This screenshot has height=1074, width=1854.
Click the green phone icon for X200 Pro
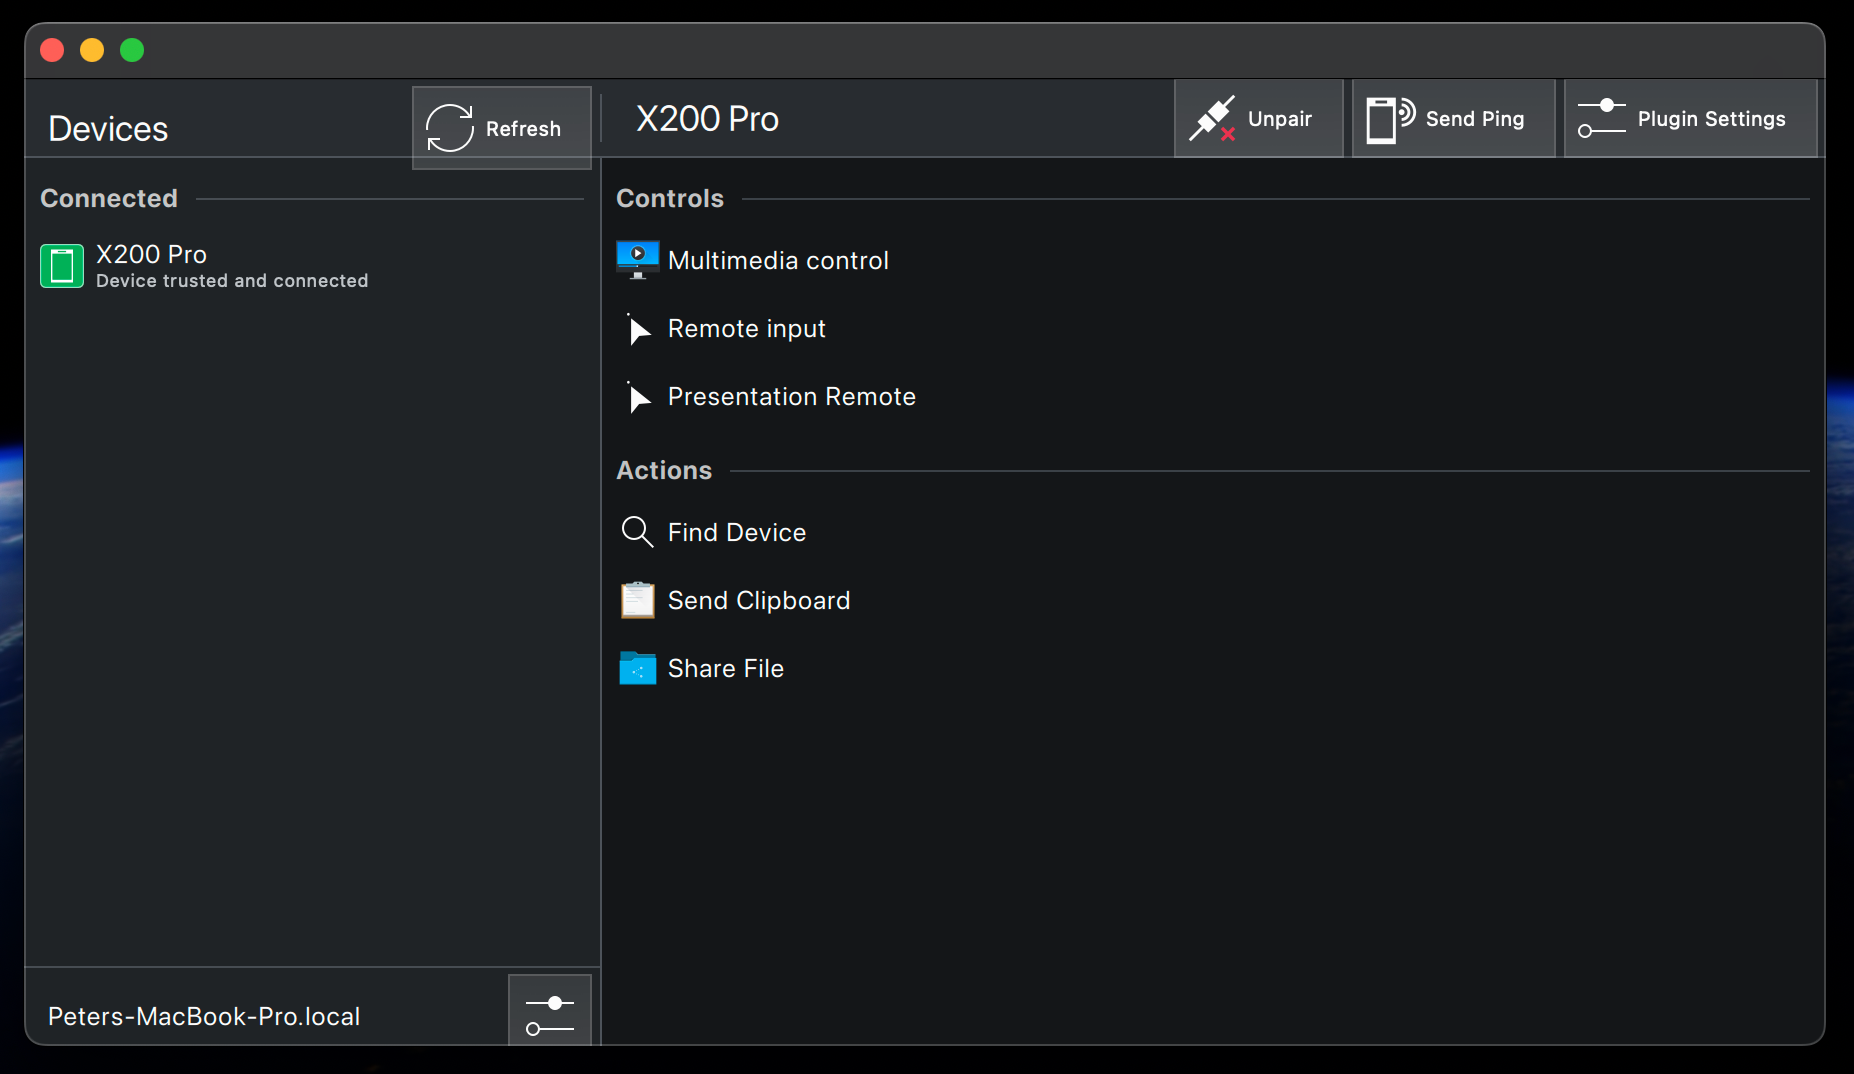[x=61, y=266]
